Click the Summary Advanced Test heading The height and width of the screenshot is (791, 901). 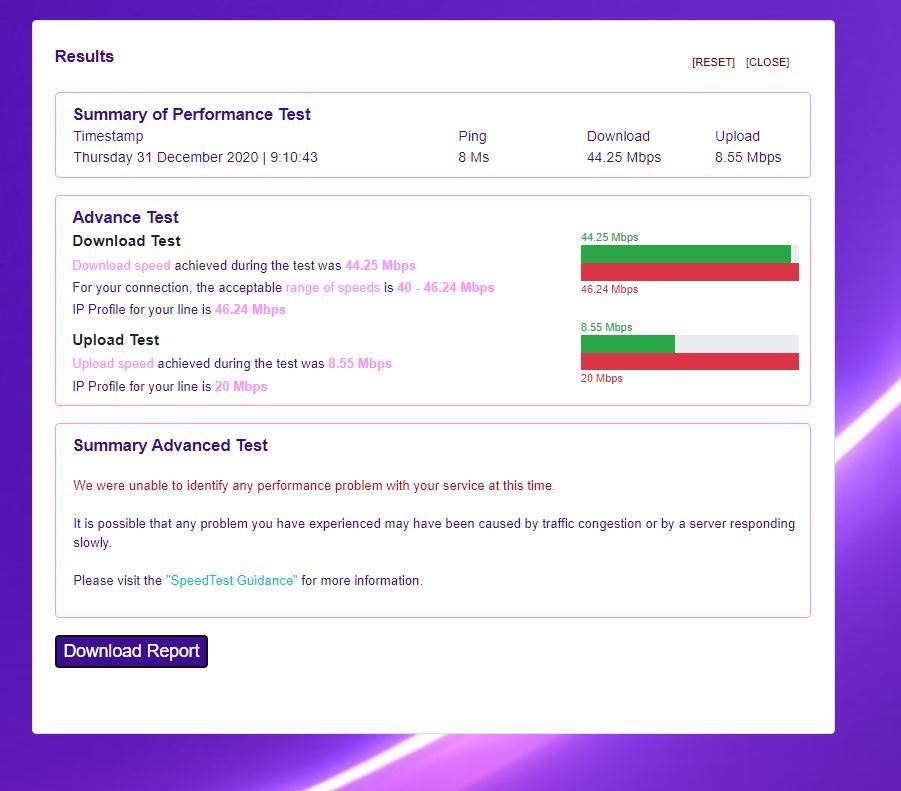point(170,446)
